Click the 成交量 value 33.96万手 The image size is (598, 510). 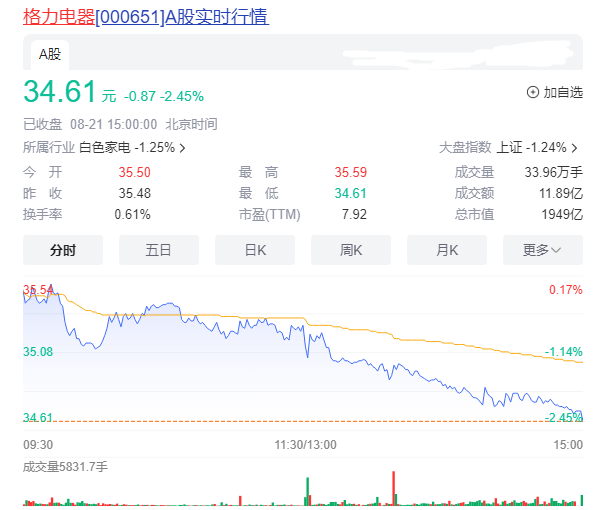(553, 172)
